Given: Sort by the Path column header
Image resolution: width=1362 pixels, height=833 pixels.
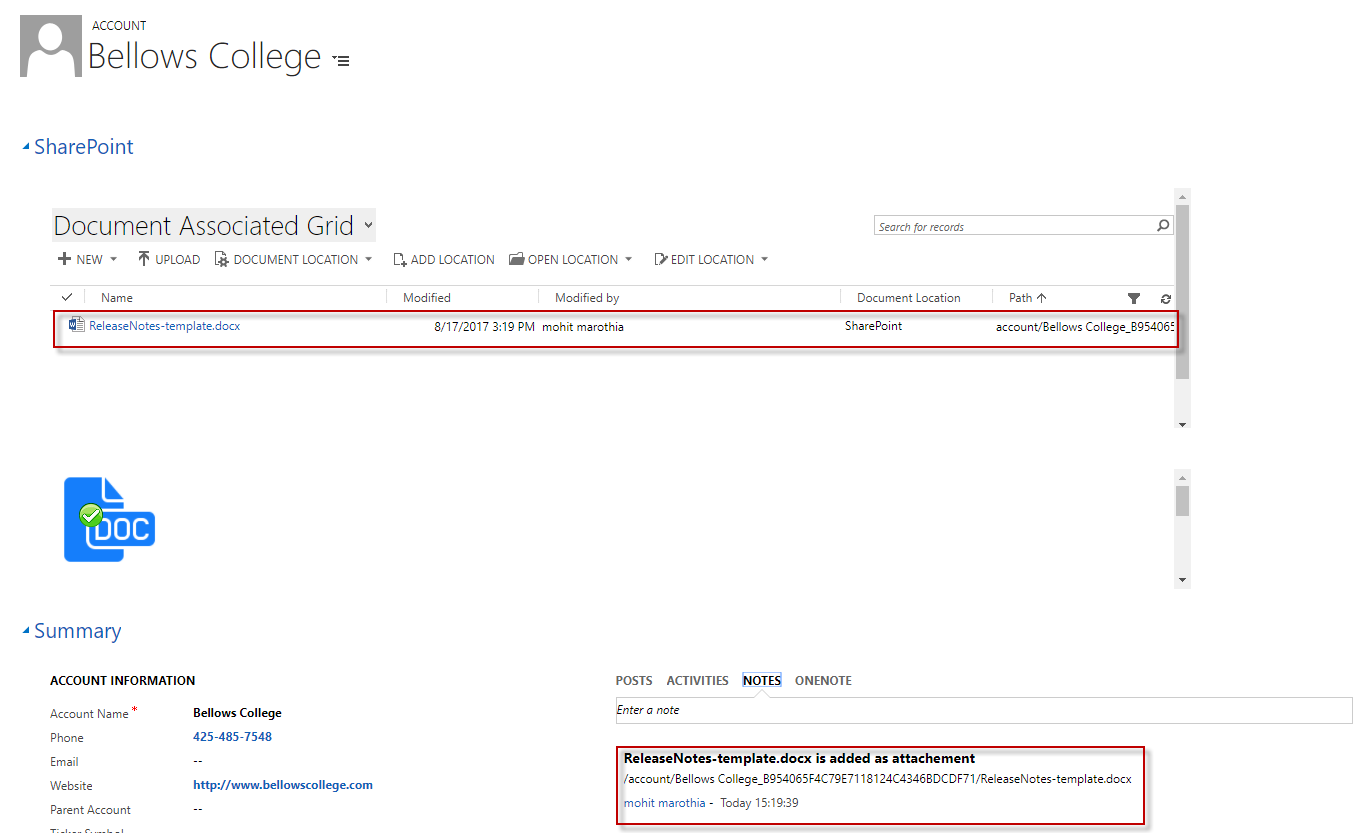Looking at the screenshot, I should tap(1027, 298).
